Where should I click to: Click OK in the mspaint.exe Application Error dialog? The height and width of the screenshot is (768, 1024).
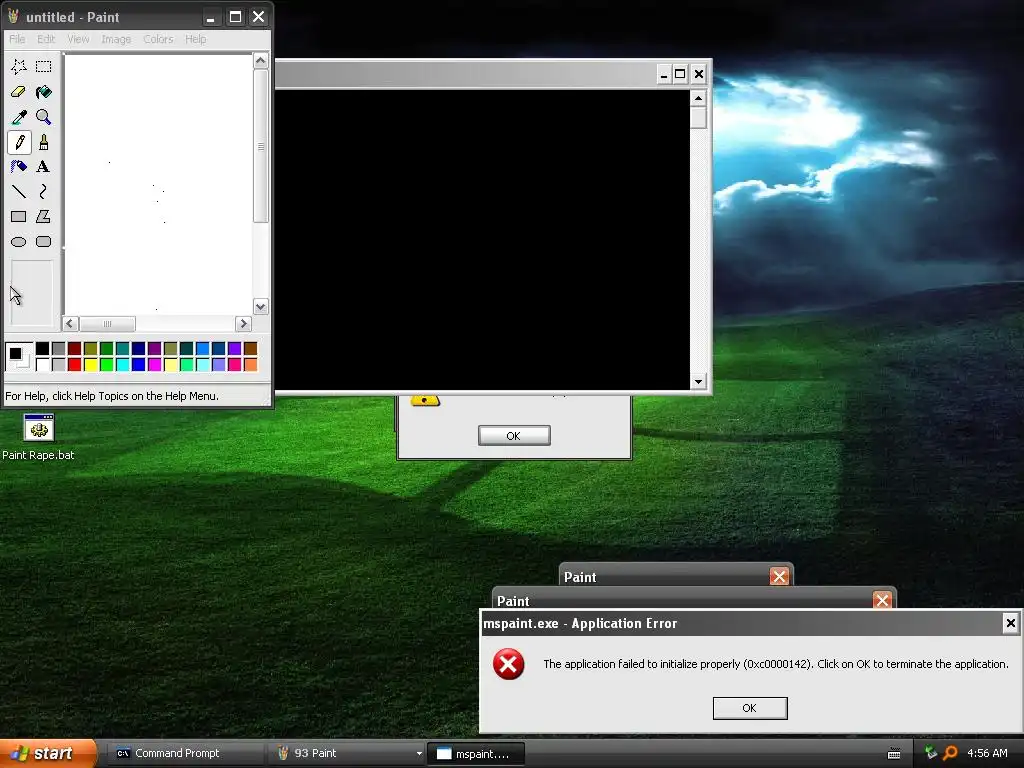pos(750,708)
